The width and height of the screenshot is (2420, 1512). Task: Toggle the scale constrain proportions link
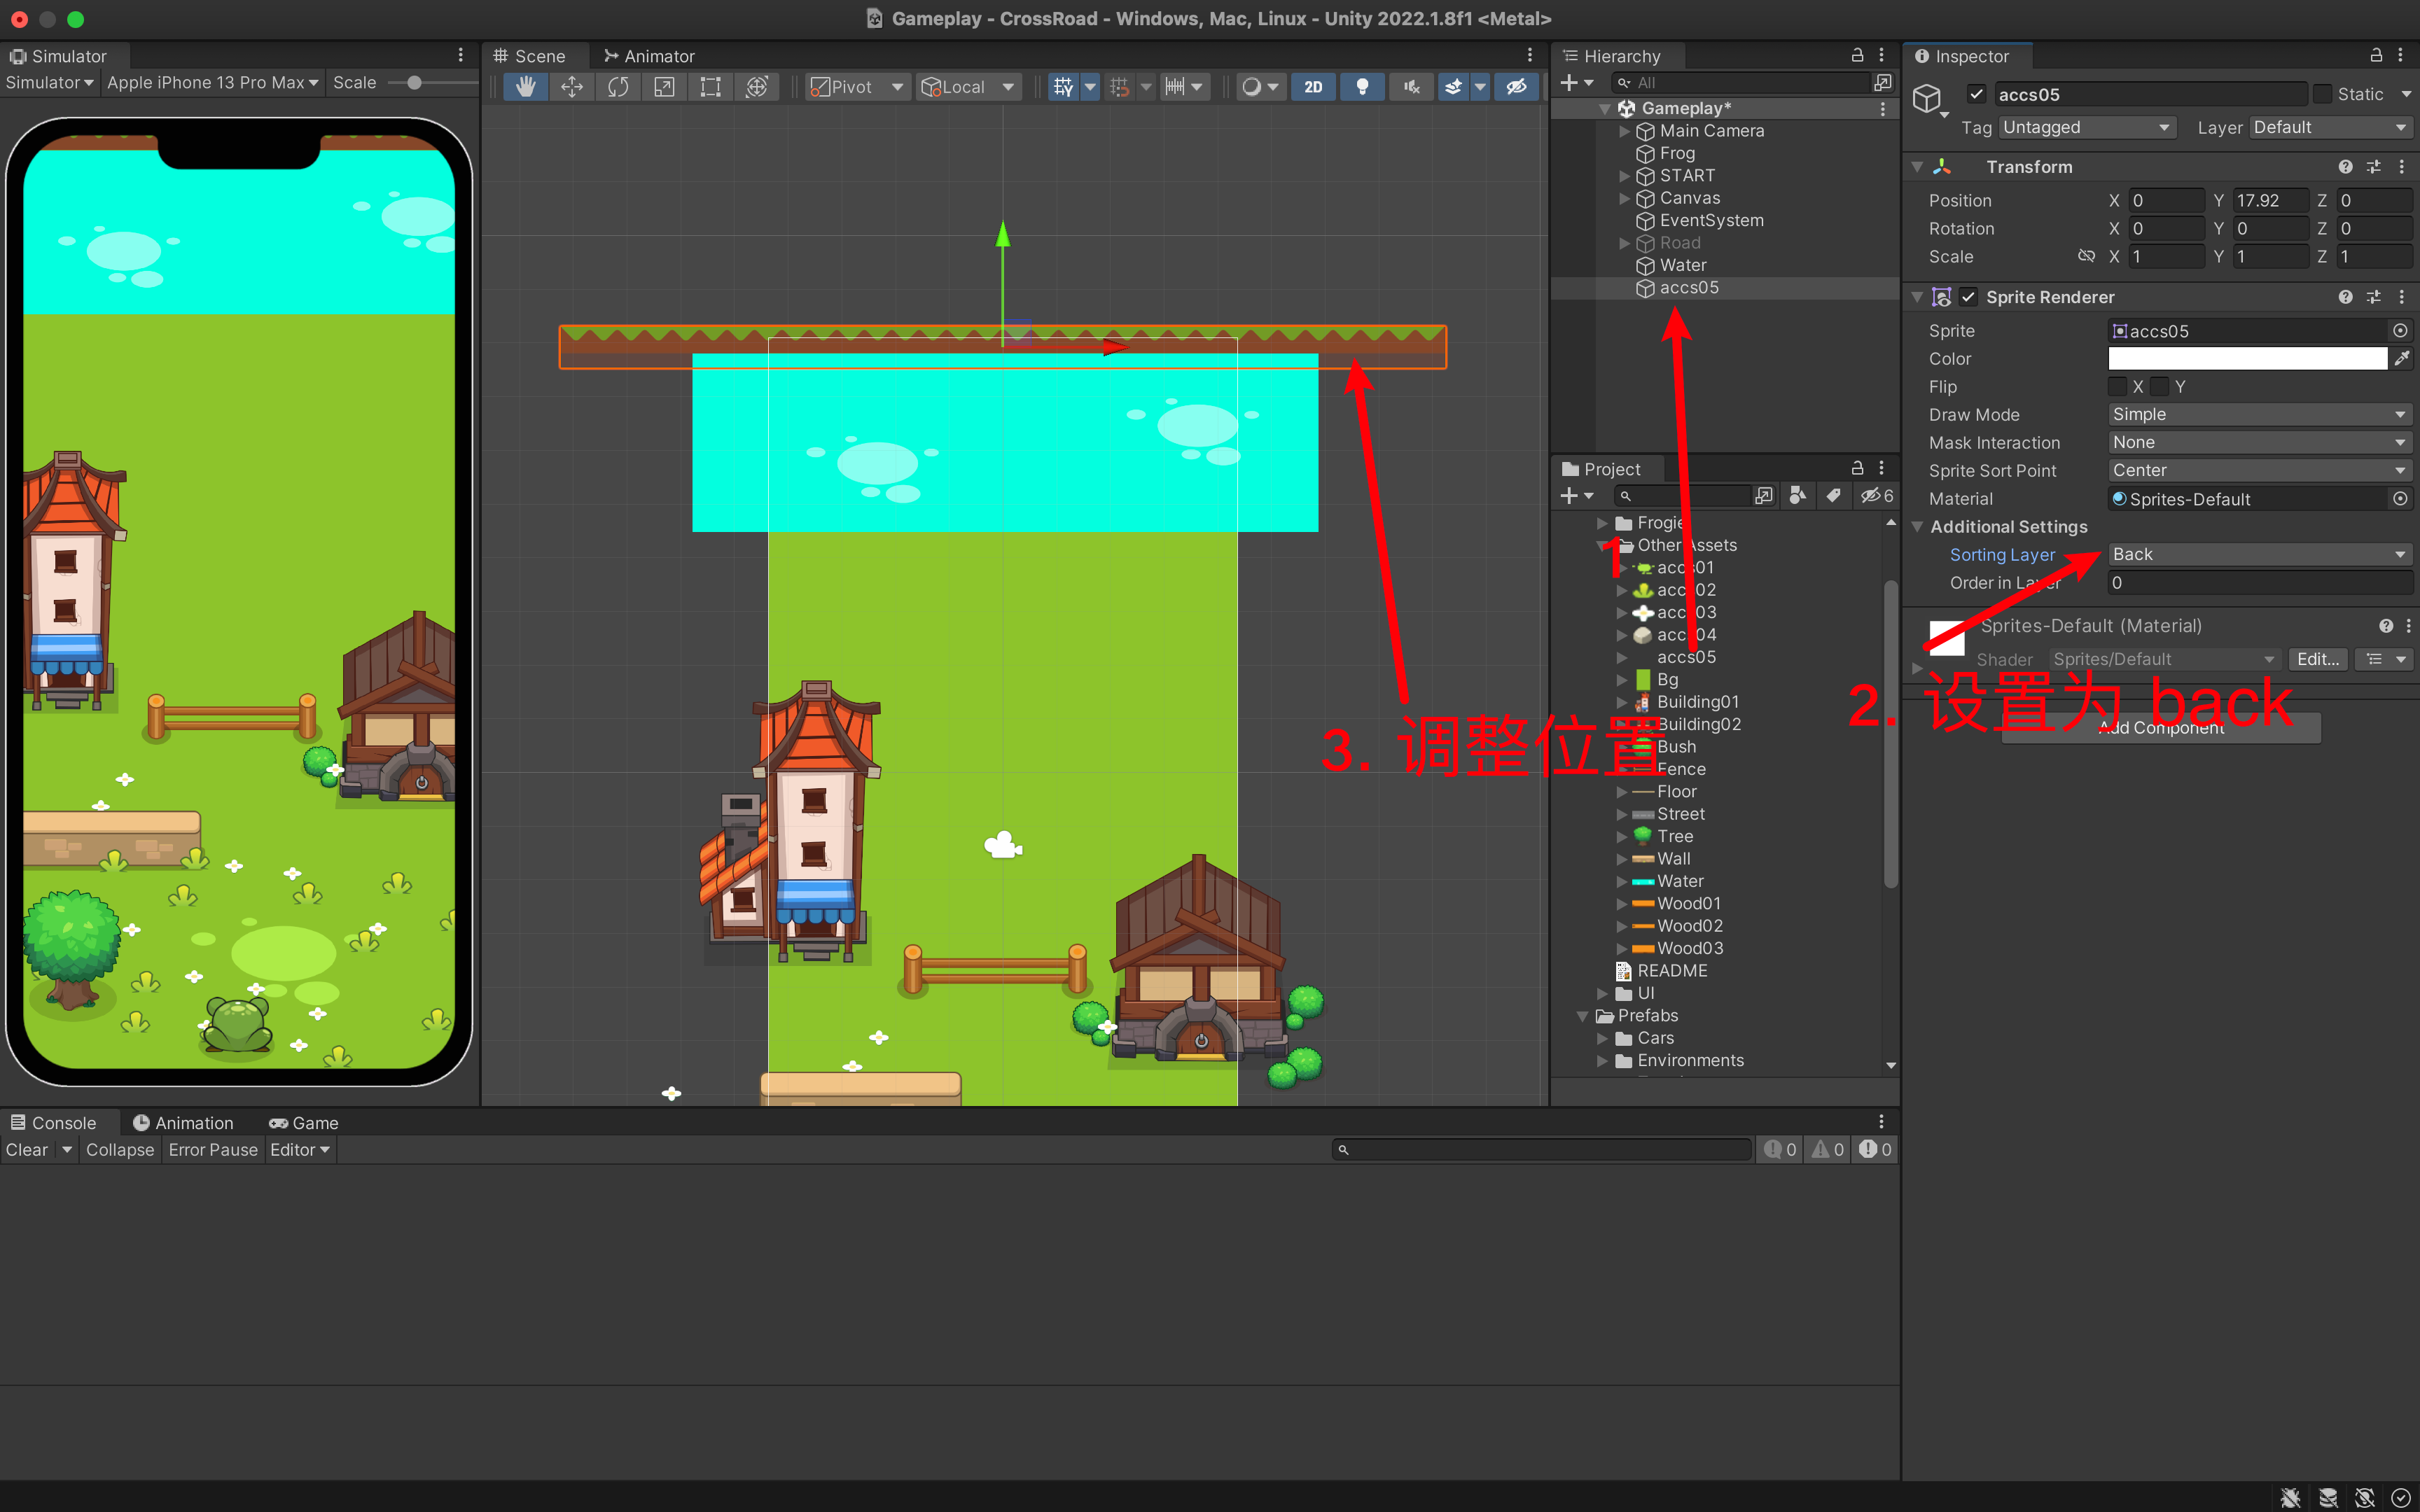(x=2086, y=256)
